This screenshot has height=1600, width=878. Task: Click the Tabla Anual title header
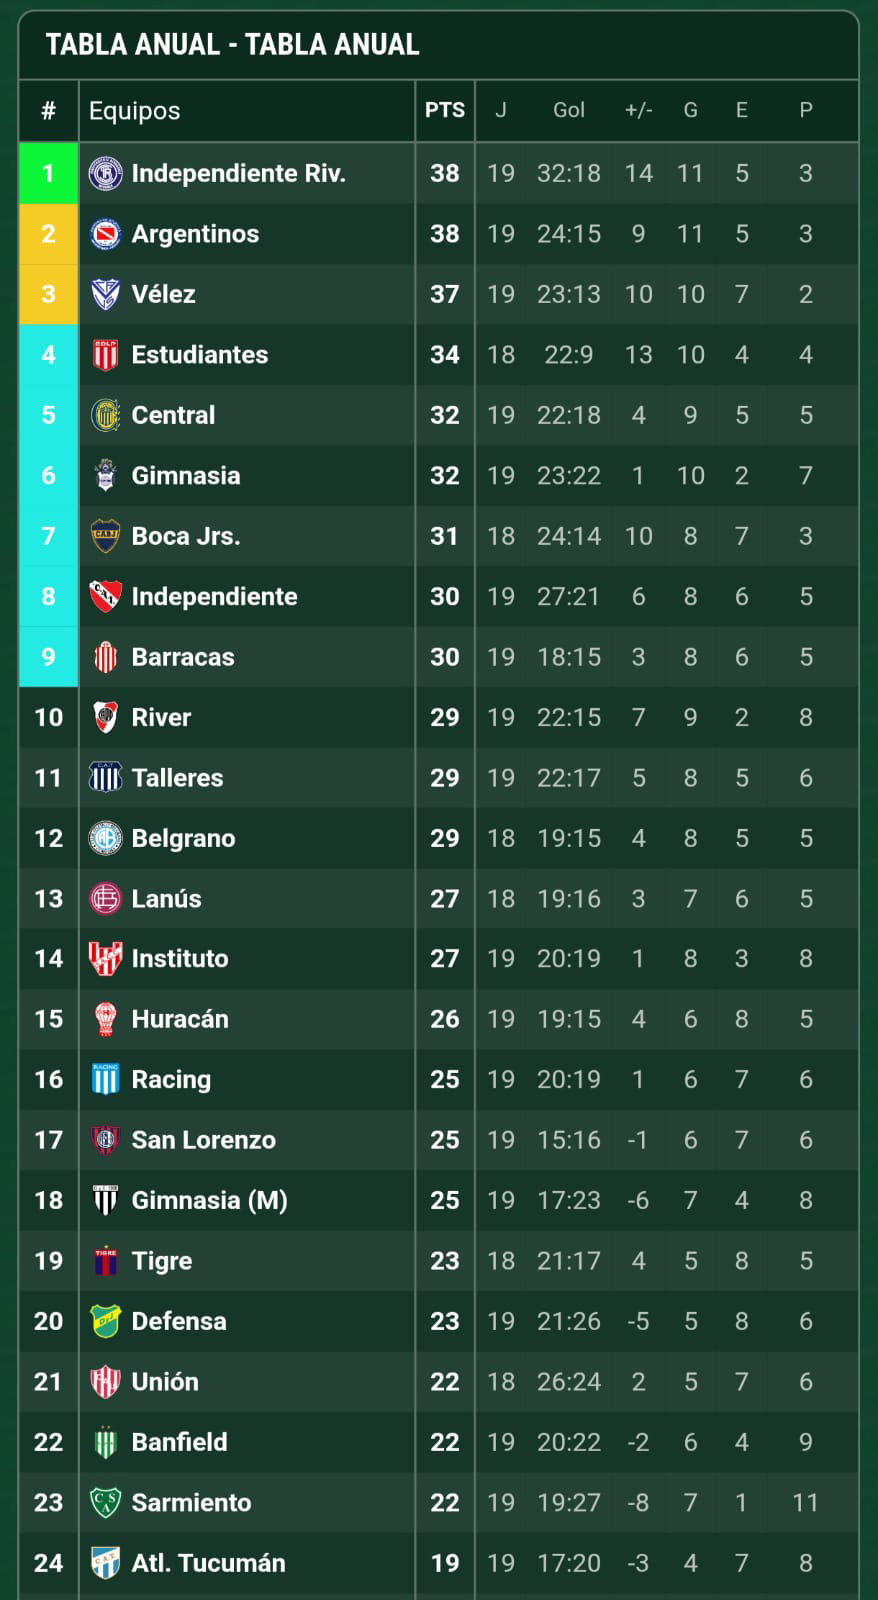coord(233,45)
